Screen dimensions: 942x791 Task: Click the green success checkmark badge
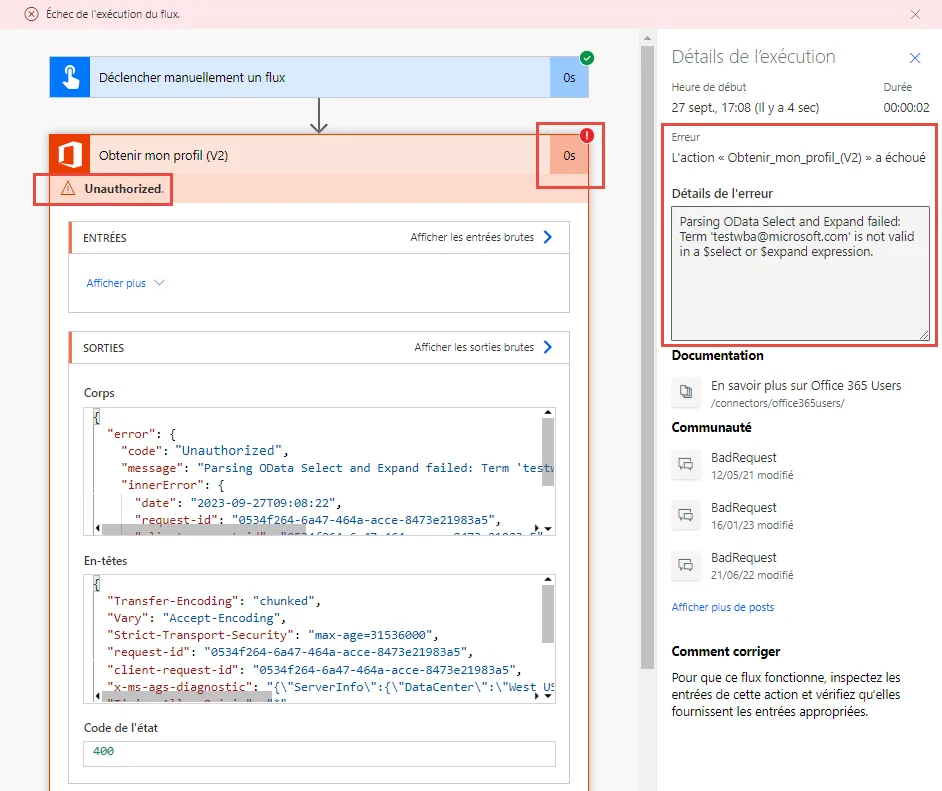pos(587,58)
